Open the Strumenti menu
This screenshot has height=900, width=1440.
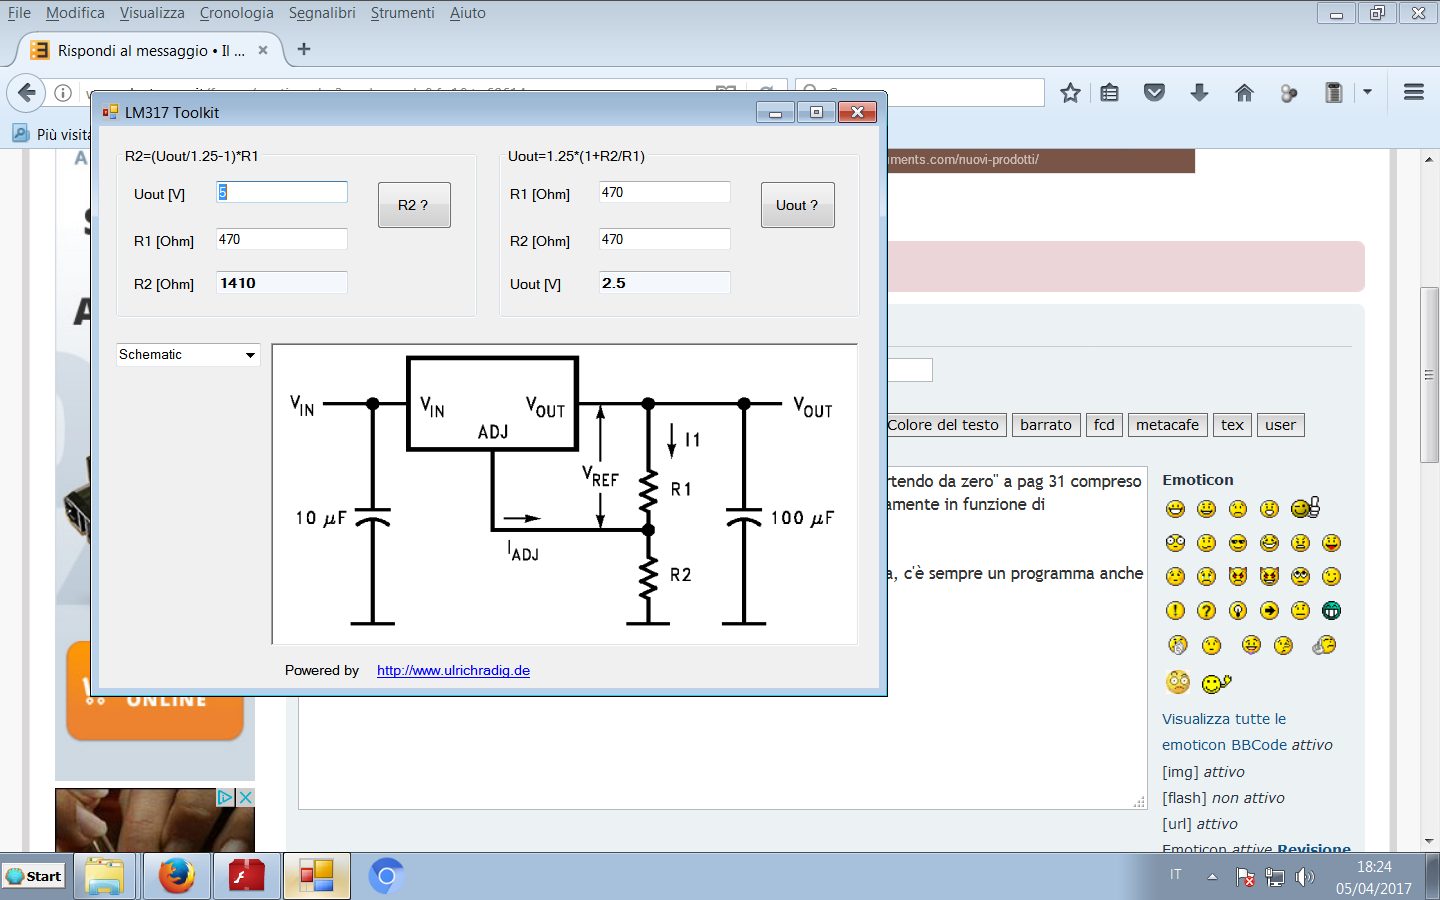pyautogui.click(x=402, y=13)
